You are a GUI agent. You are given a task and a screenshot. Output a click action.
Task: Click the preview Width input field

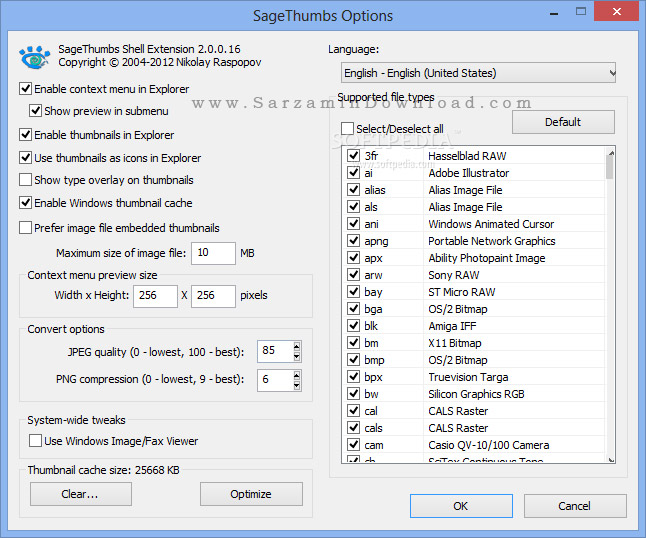click(155, 296)
